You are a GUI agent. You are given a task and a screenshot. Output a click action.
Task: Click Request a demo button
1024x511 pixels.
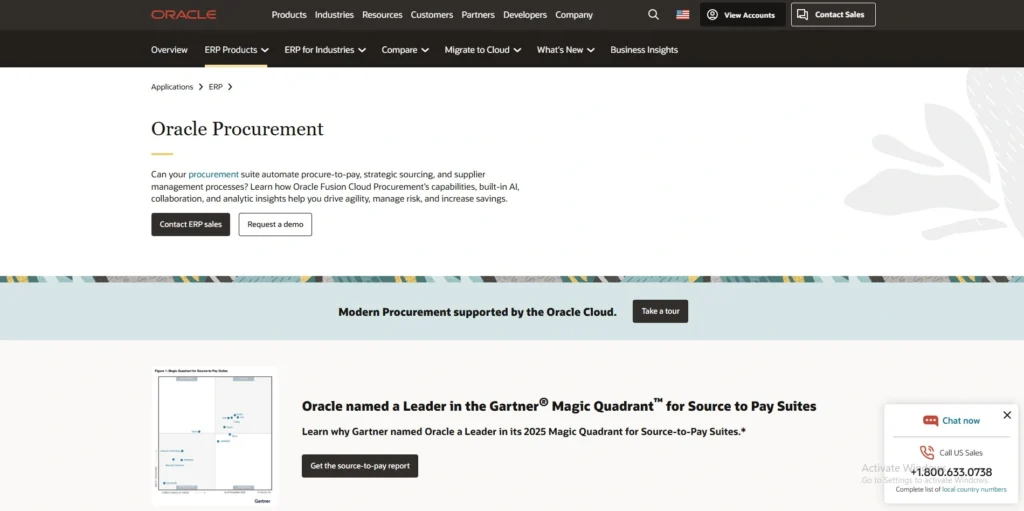point(275,224)
